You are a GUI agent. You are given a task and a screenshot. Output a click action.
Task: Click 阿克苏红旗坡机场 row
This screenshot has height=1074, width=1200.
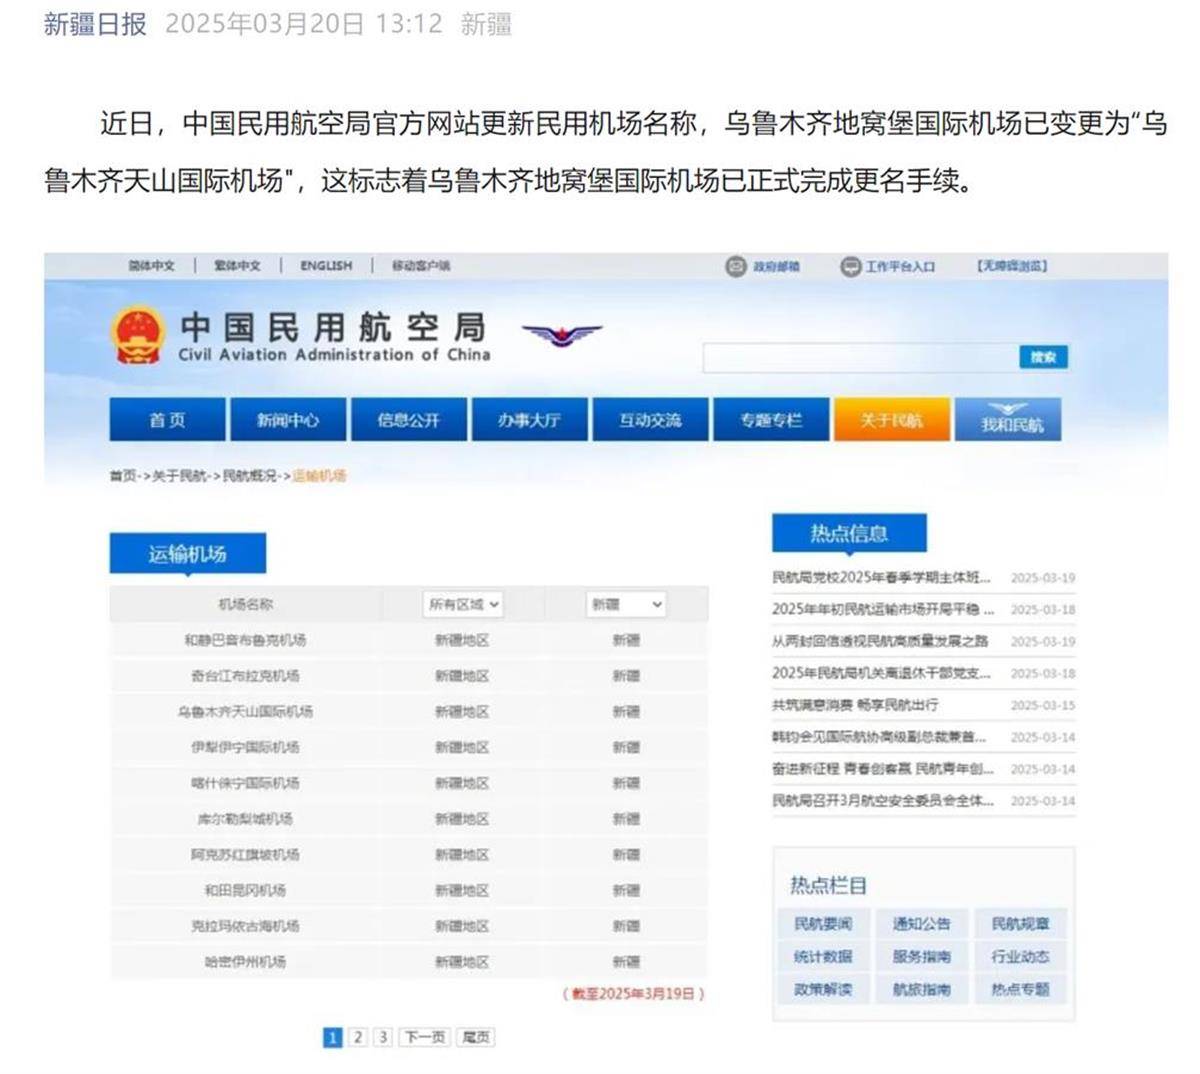(x=409, y=855)
